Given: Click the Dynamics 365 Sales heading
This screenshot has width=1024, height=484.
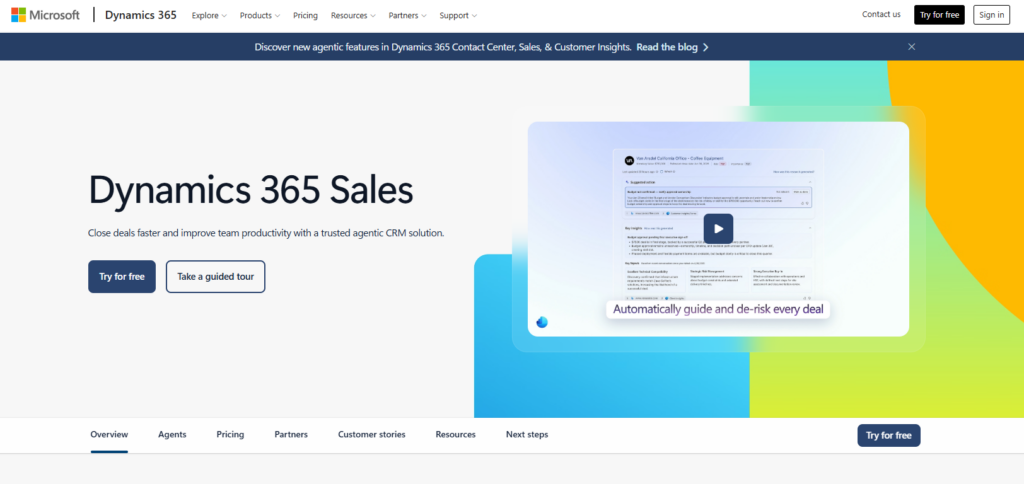Looking at the screenshot, I should pyautogui.click(x=251, y=190).
